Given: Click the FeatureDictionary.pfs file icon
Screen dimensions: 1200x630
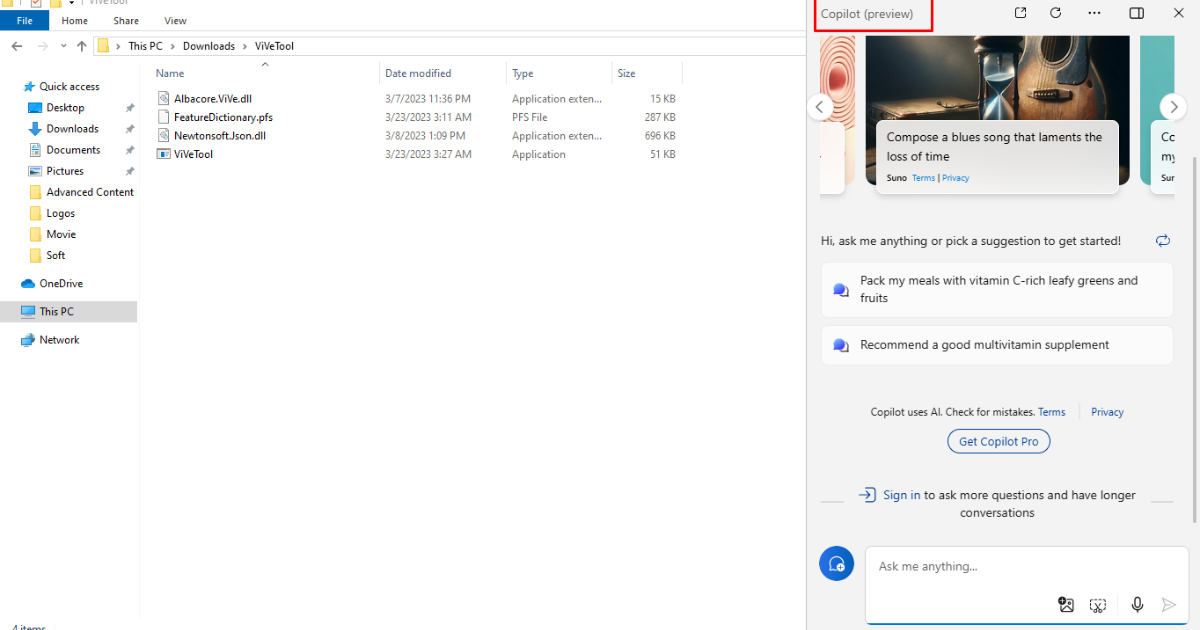Looking at the screenshot, I should coord(164,117).
